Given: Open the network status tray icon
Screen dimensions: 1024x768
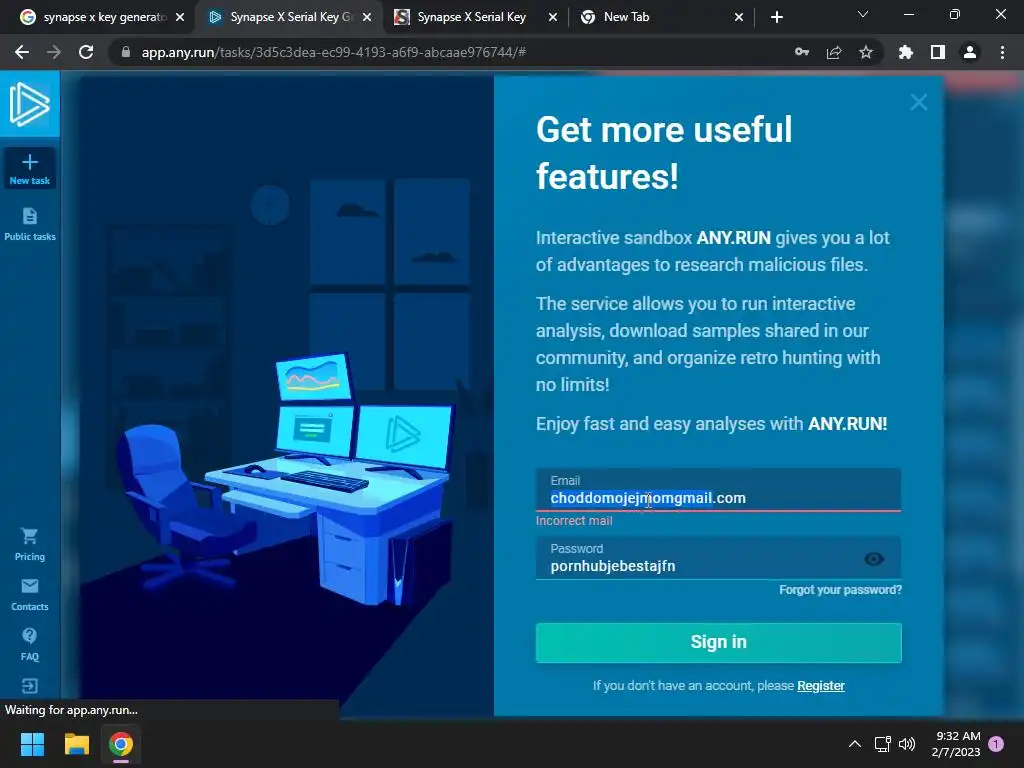Looking at the screenshot, I should (883, 744).
